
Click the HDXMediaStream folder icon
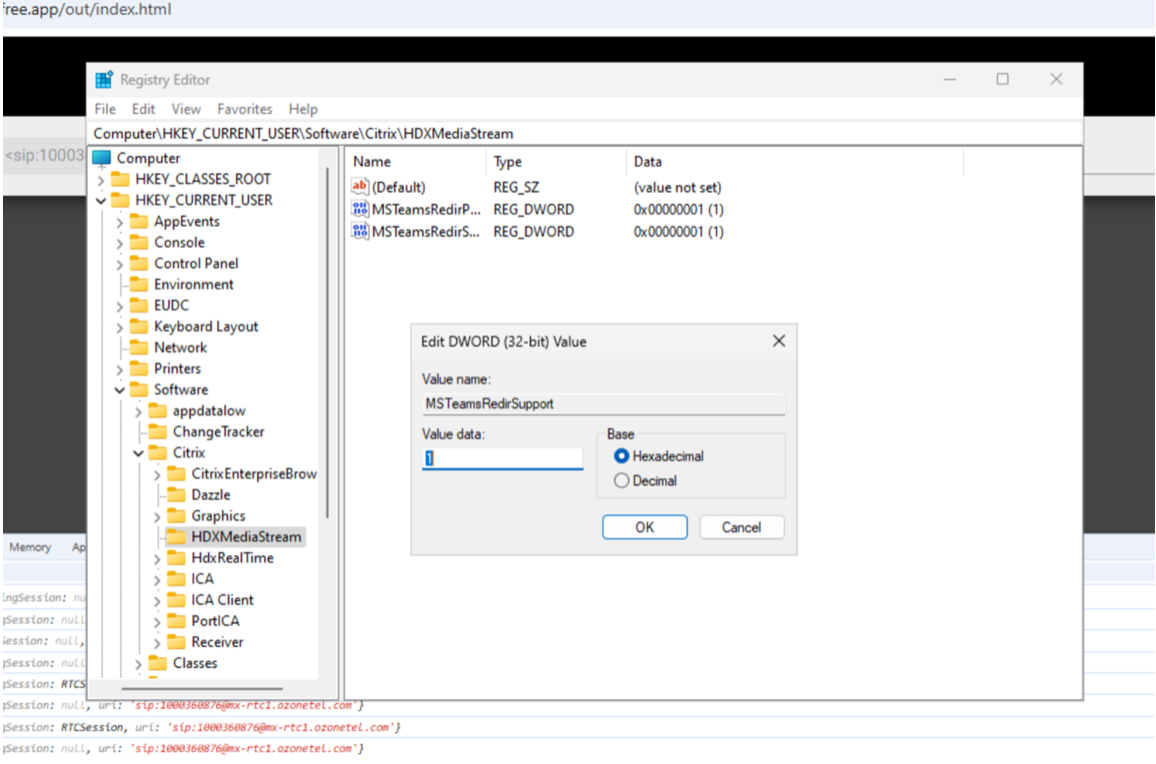click(176, 537)
